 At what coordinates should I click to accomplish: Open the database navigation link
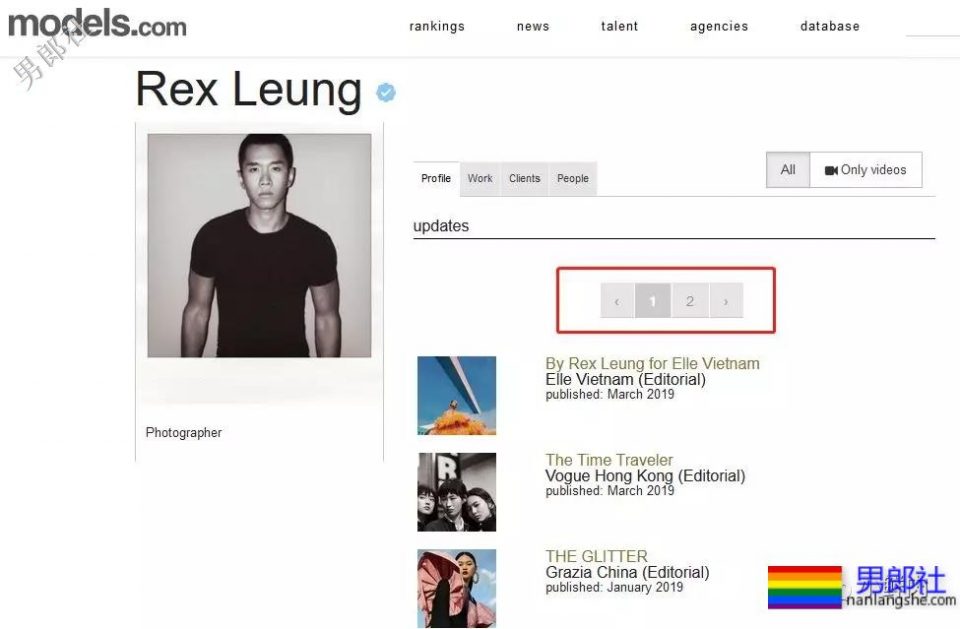click(830, 26)
